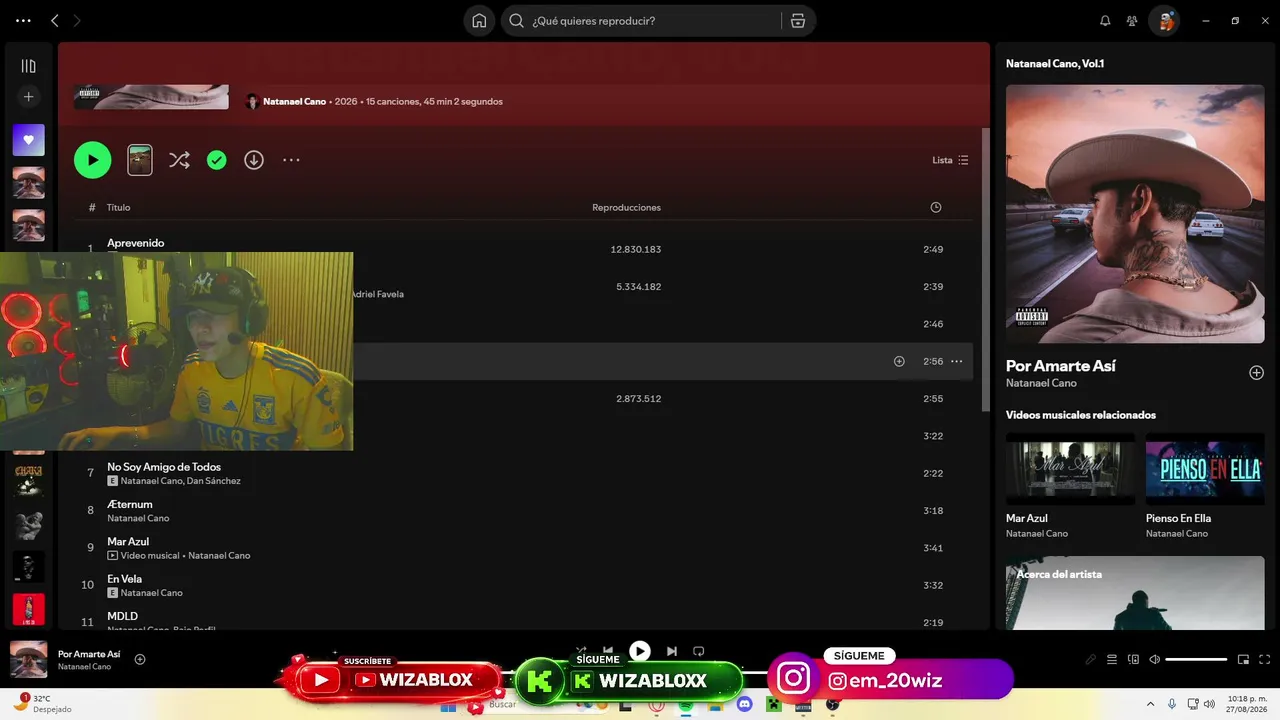Image resolution: width=1280 pixels, height=720 pixels.
Task: Open the Spotify three-dot app menu
Action: (24, 20)
